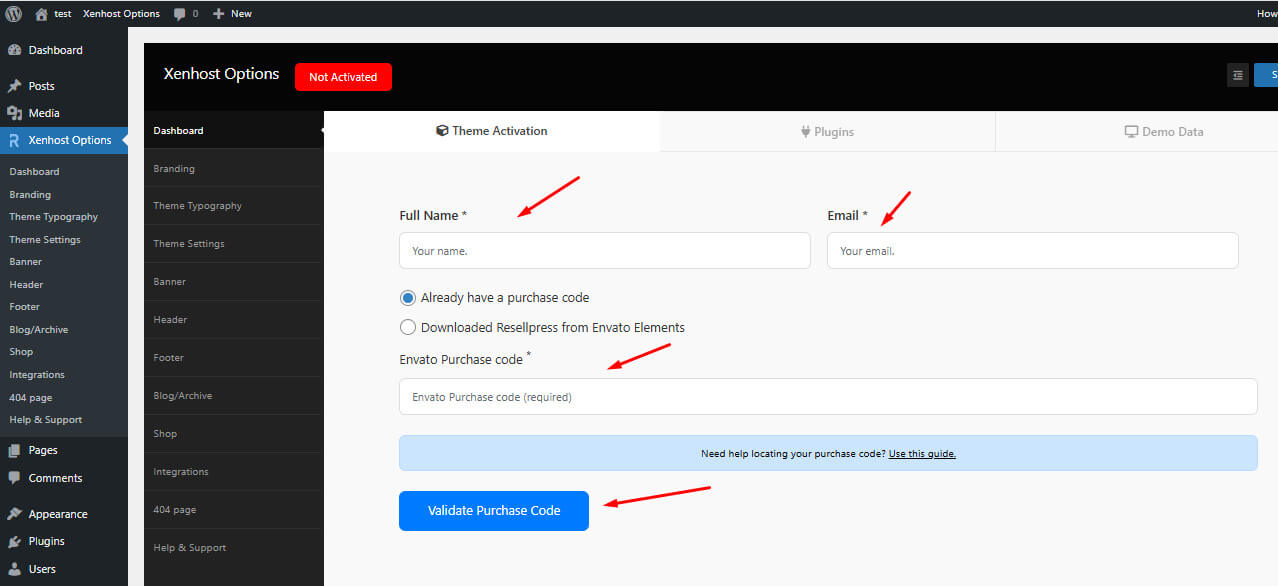Screen dimensions: 1278x586
Task: Click the test site name in admin bar
Action: click(62, 14)
